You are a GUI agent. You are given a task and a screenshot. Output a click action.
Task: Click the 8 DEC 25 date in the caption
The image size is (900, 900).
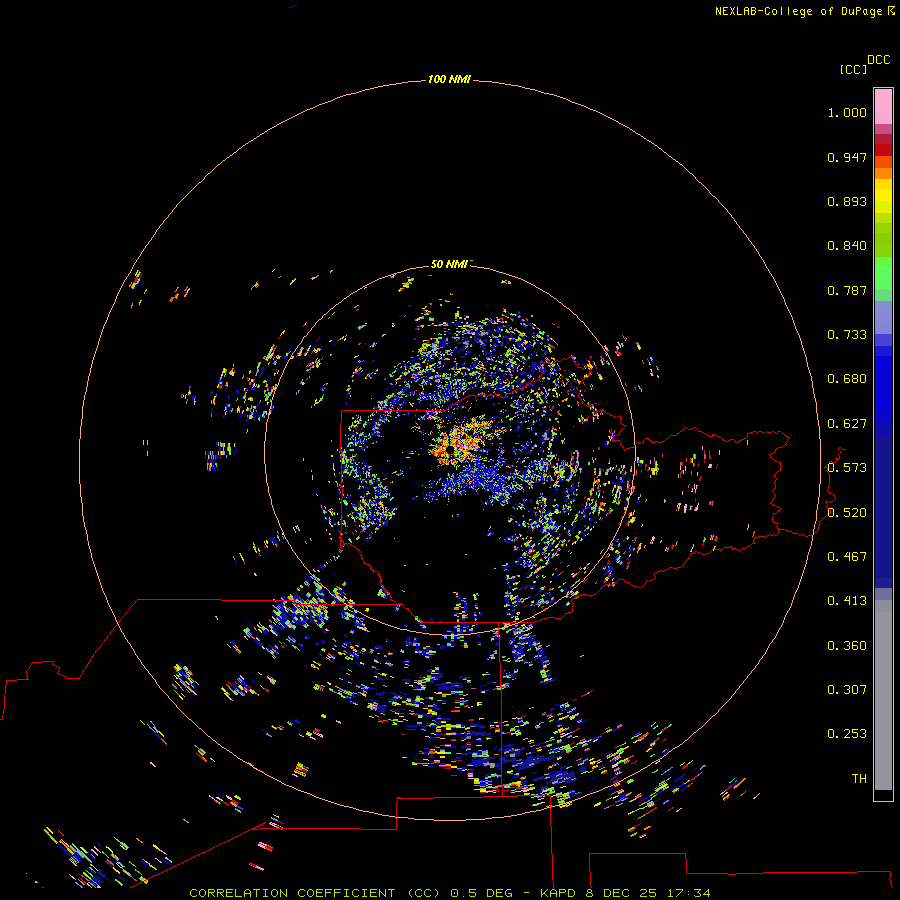[622, 893]
